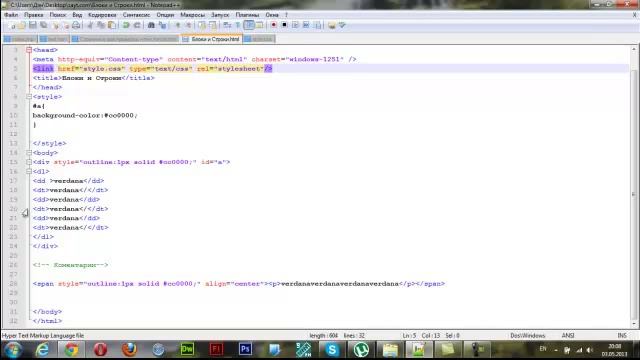Collapse the <dl> list fold marker
Viewport: 640px width, 360px height.
tap(29, 171)
